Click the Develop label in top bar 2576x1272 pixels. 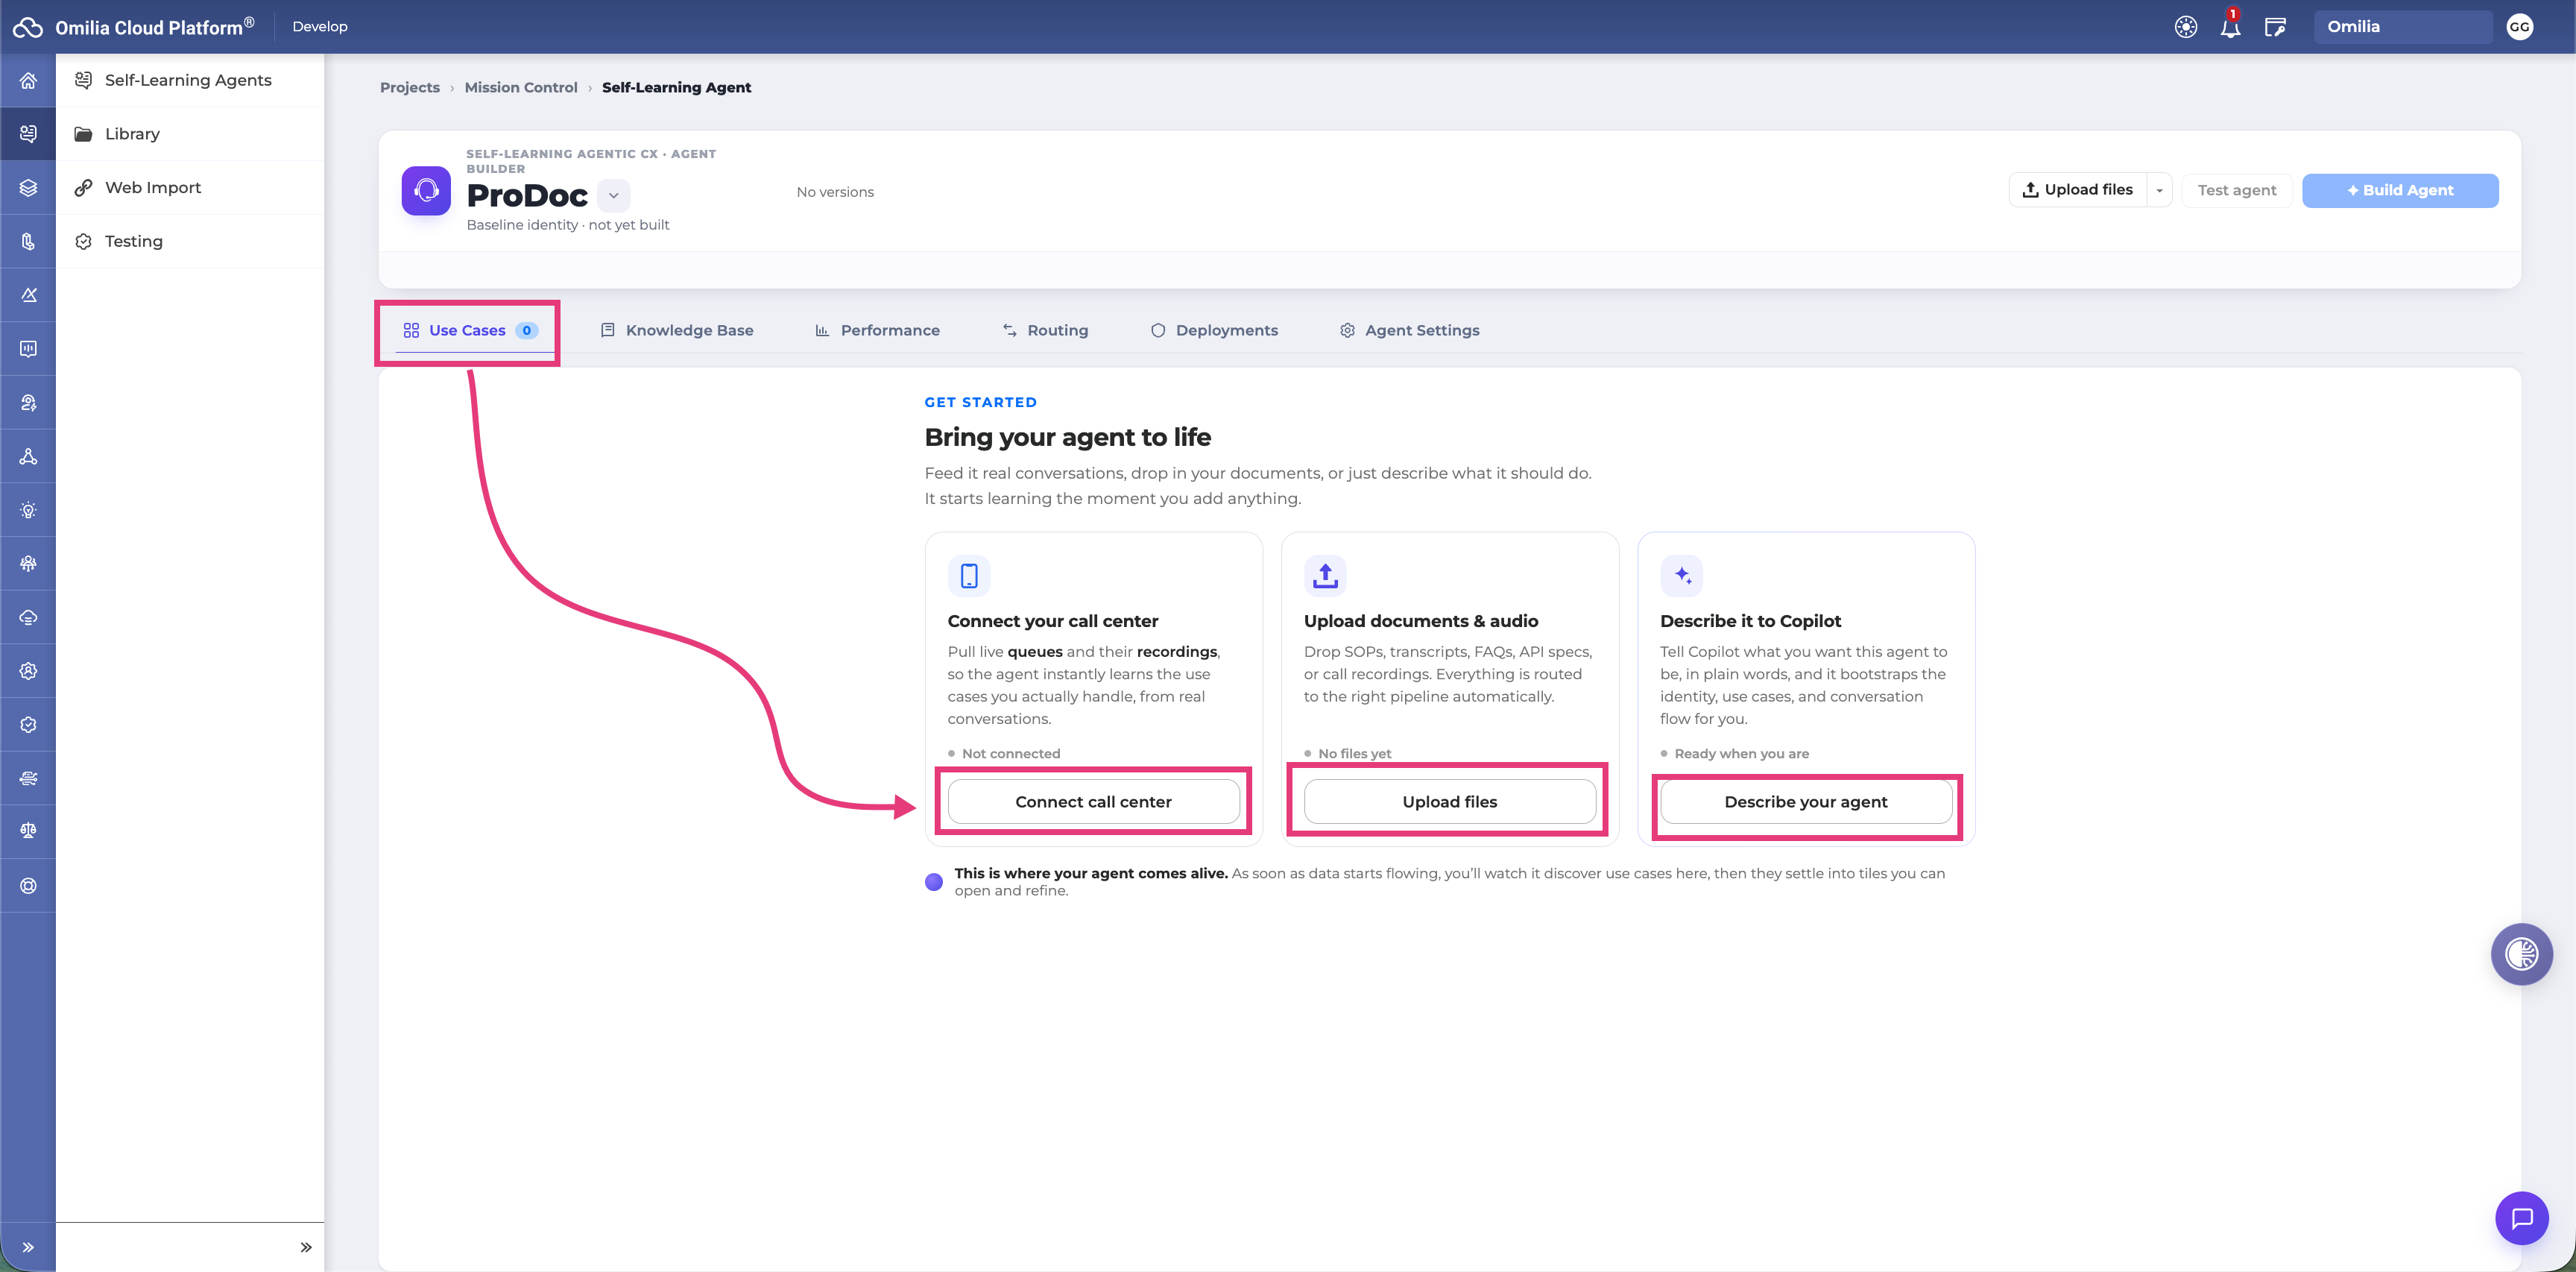coord(320,27)
